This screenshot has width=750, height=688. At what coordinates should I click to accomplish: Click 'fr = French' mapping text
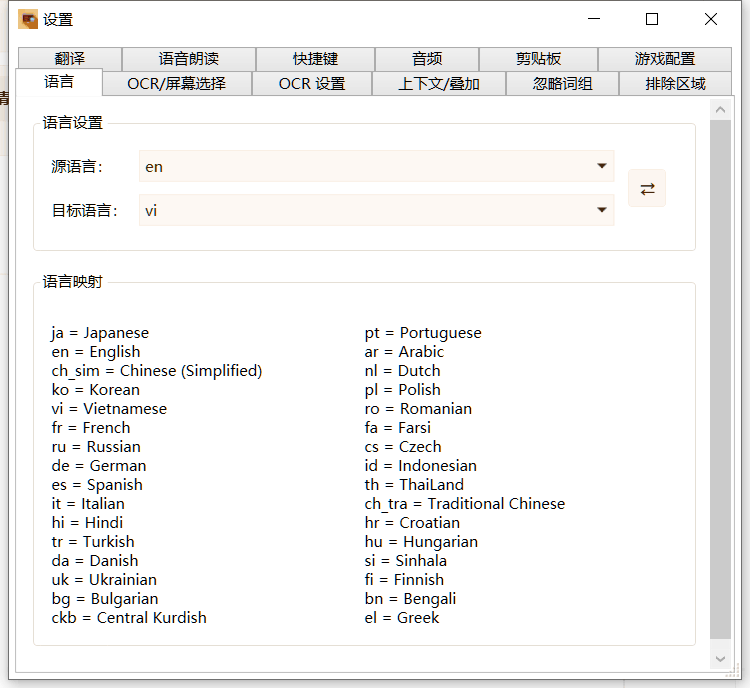pos(91,428)
